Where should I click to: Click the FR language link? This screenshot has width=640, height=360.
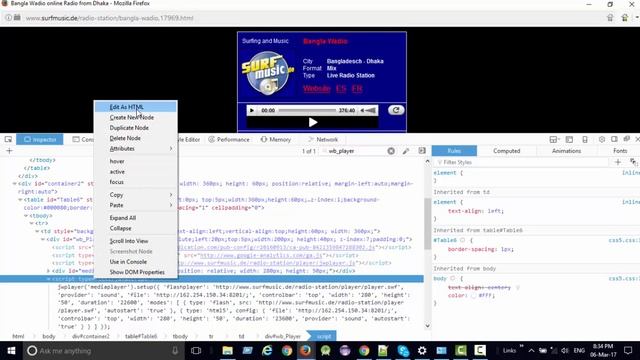tap(357, 89)
